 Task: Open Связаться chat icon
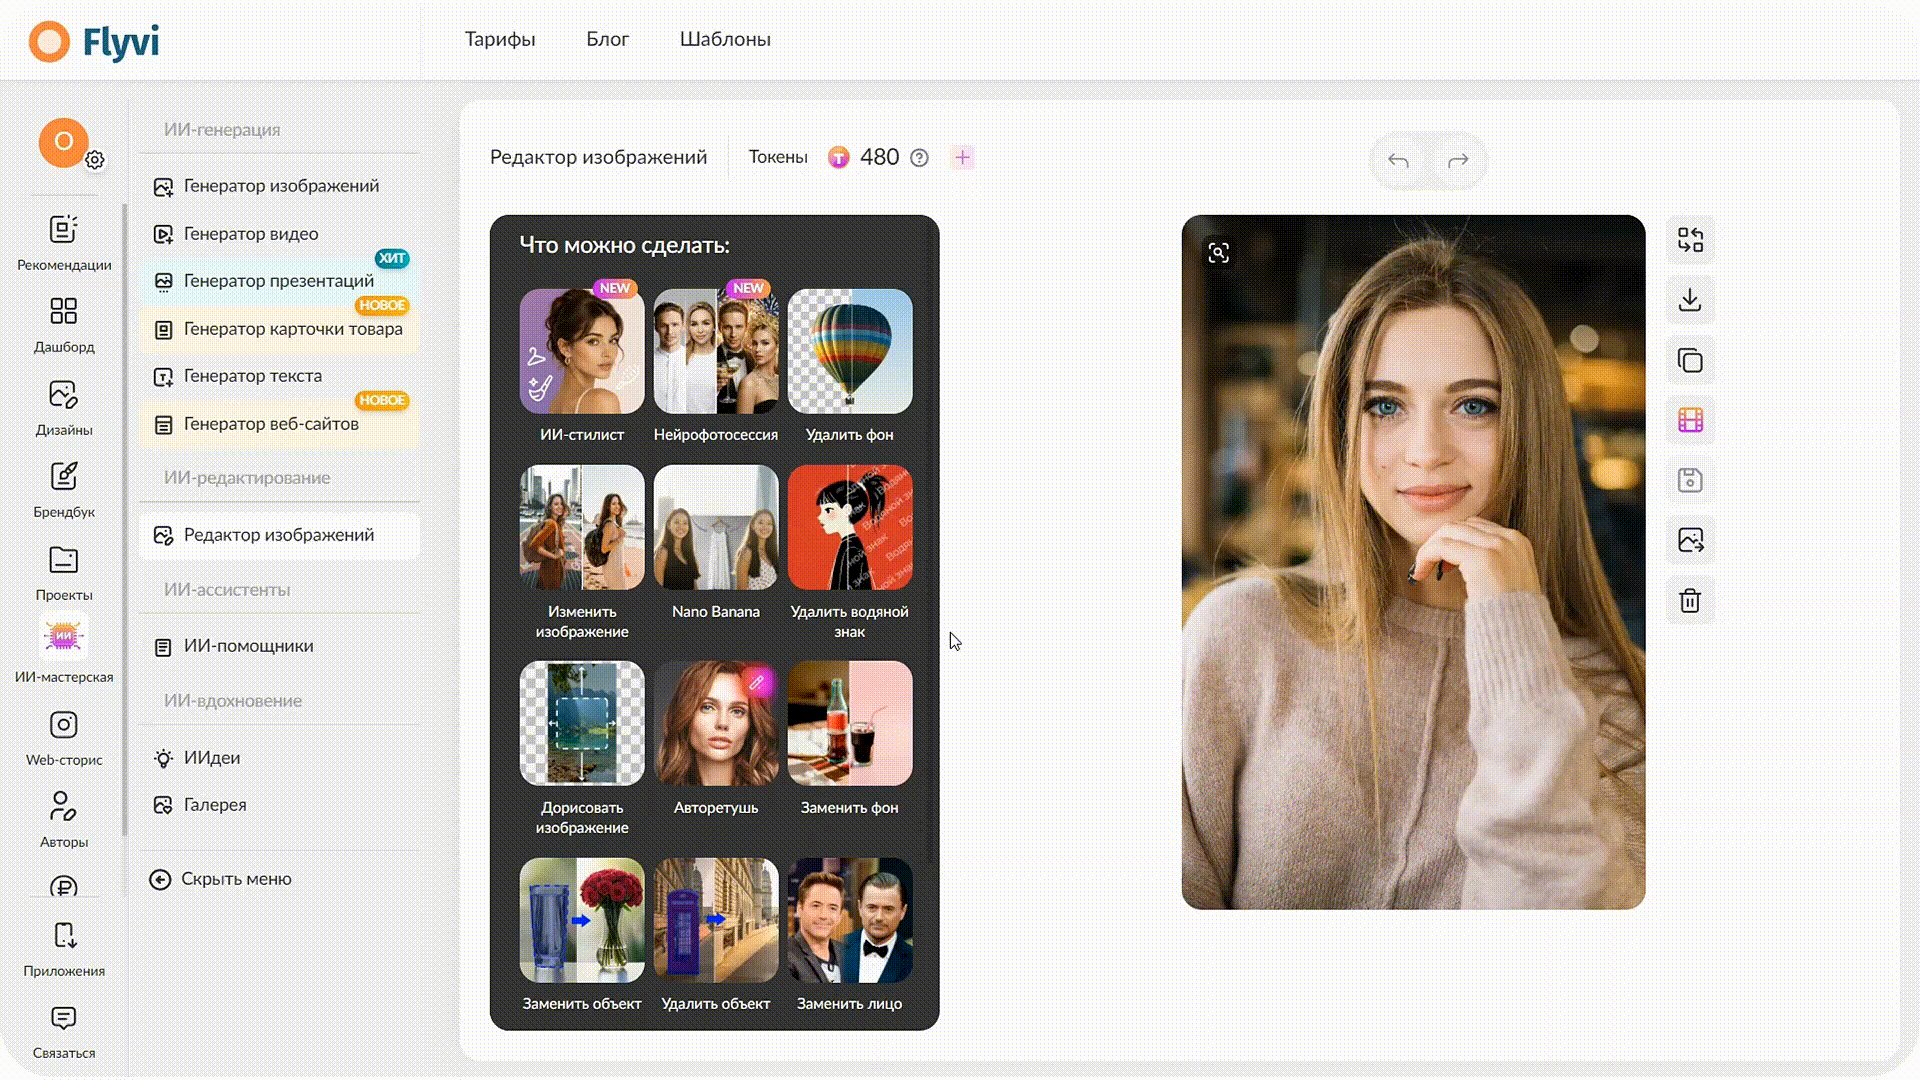tap(64, 1032)
